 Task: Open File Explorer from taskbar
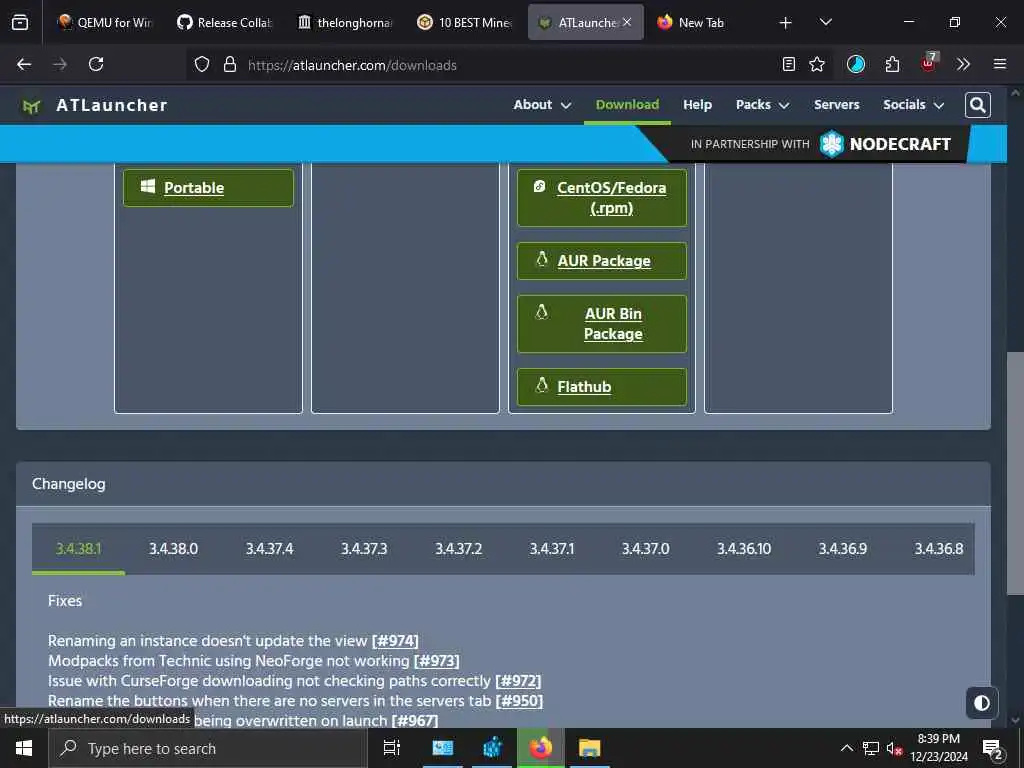click(589, 748)
